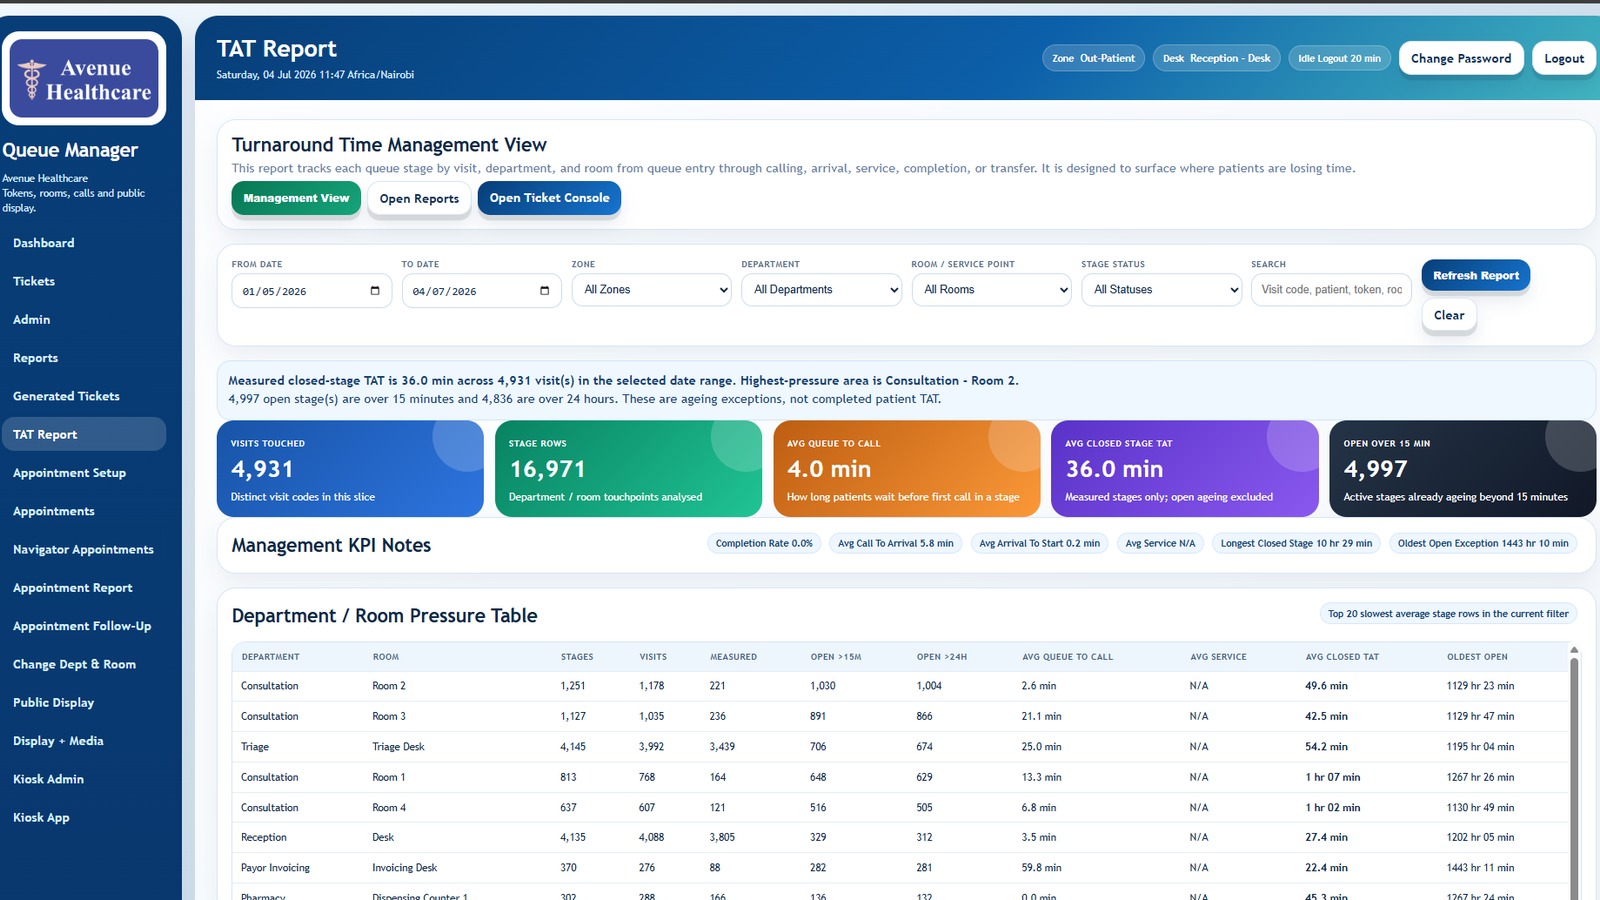Open Change Dept & Room
1600x900 pixels.
tap(84, 664)
